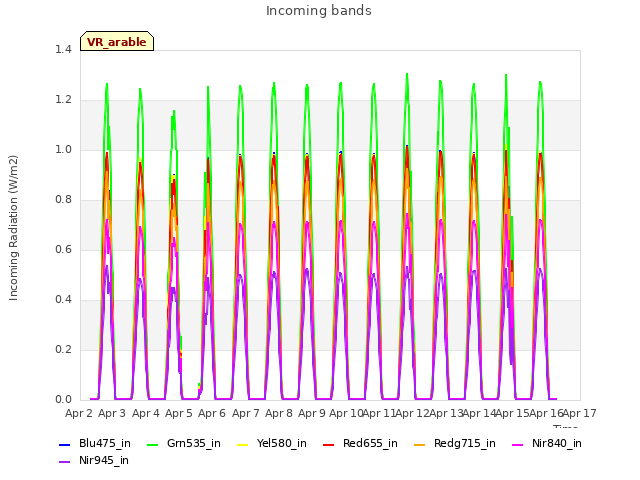Click the Redg715_in orange legend swatch

(x=420, y=444)
